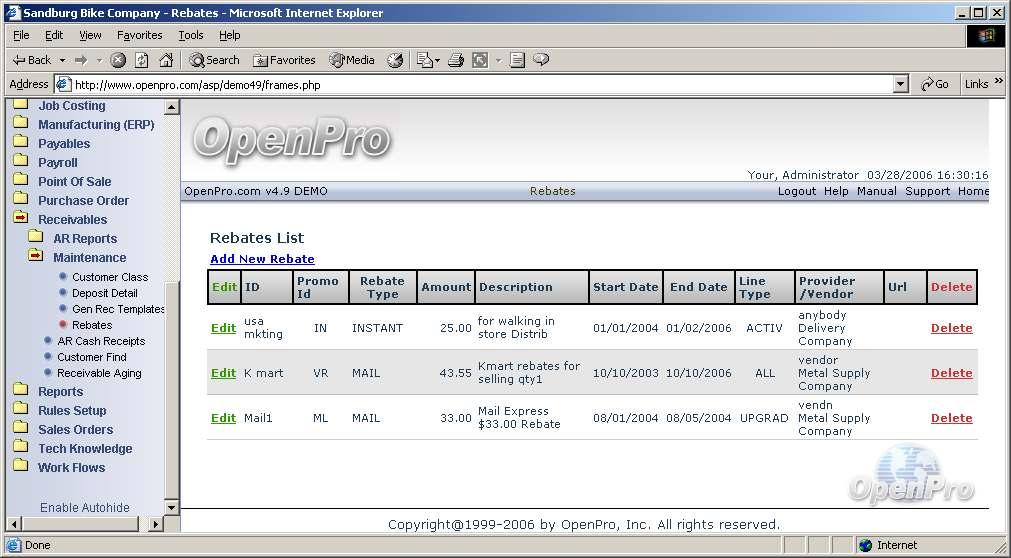Collapse the Receivables tree folder
The width and height of the screenshot is (1011, 558).
pos(20,219)
